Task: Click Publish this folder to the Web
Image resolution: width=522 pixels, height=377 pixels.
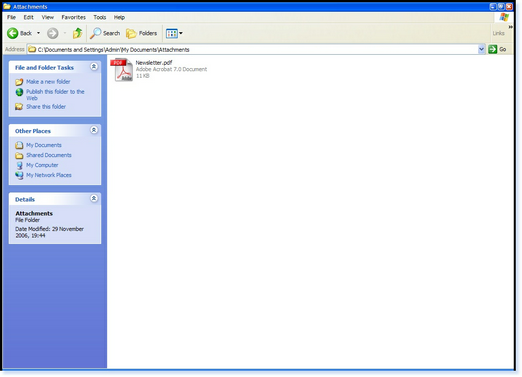Action: (x=55, y=95)
